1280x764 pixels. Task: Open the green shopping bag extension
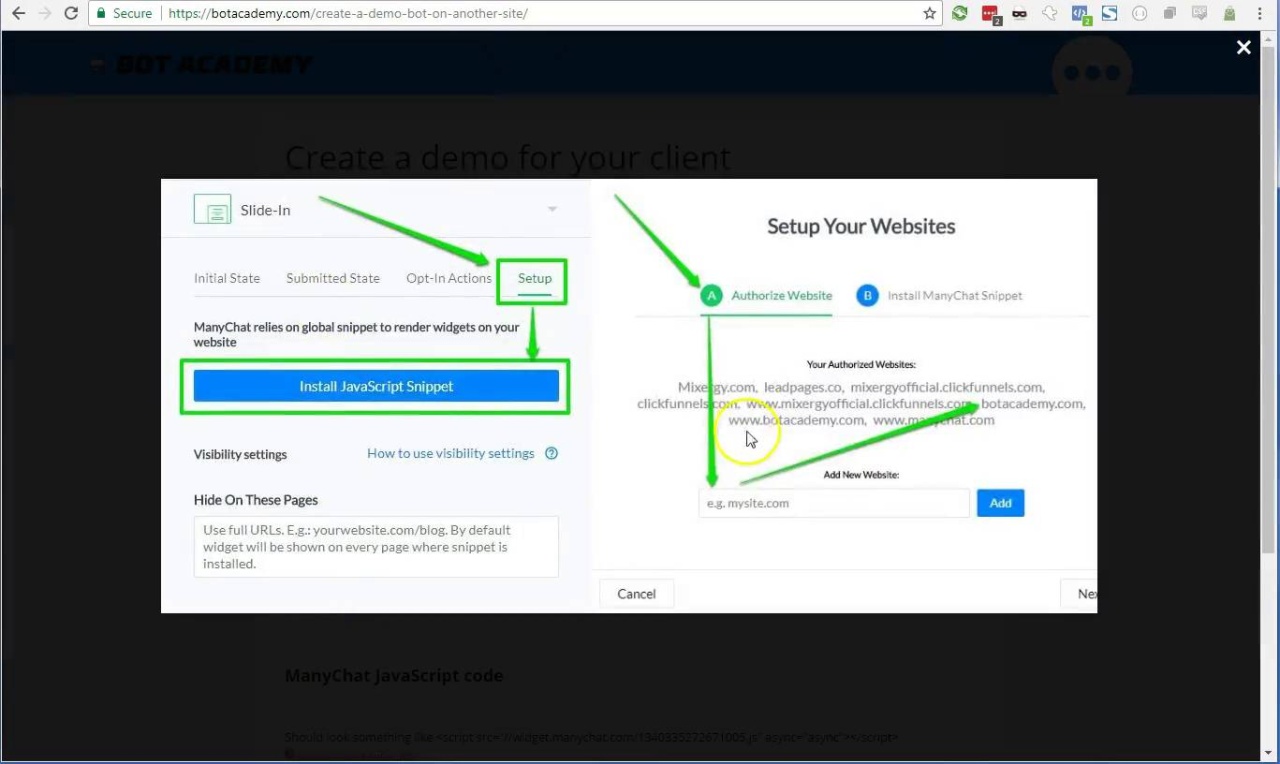tap(1229, 14)
